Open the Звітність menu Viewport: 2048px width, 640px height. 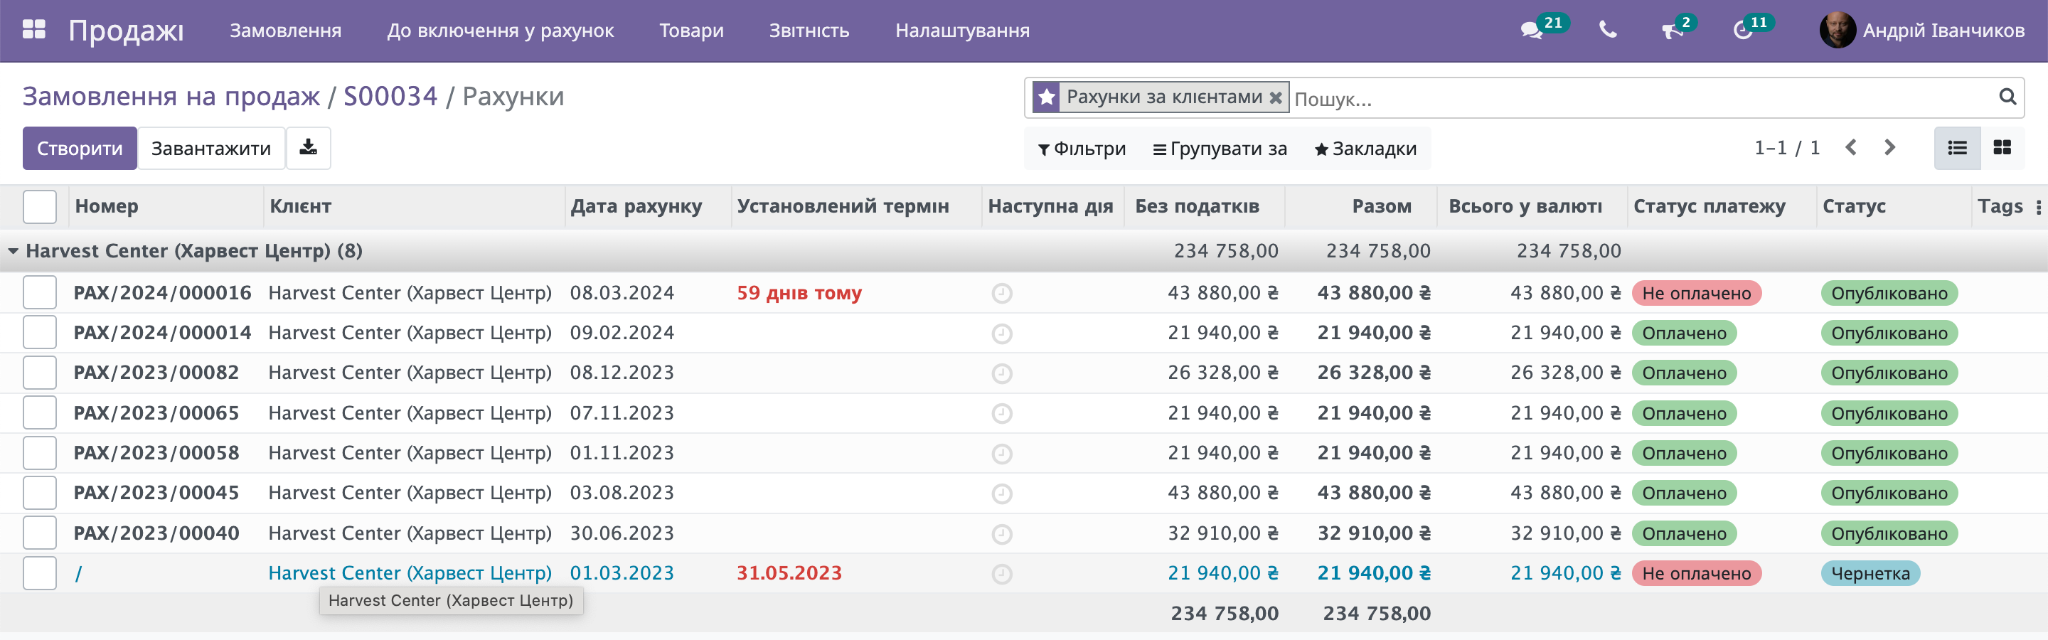point(809,31)
